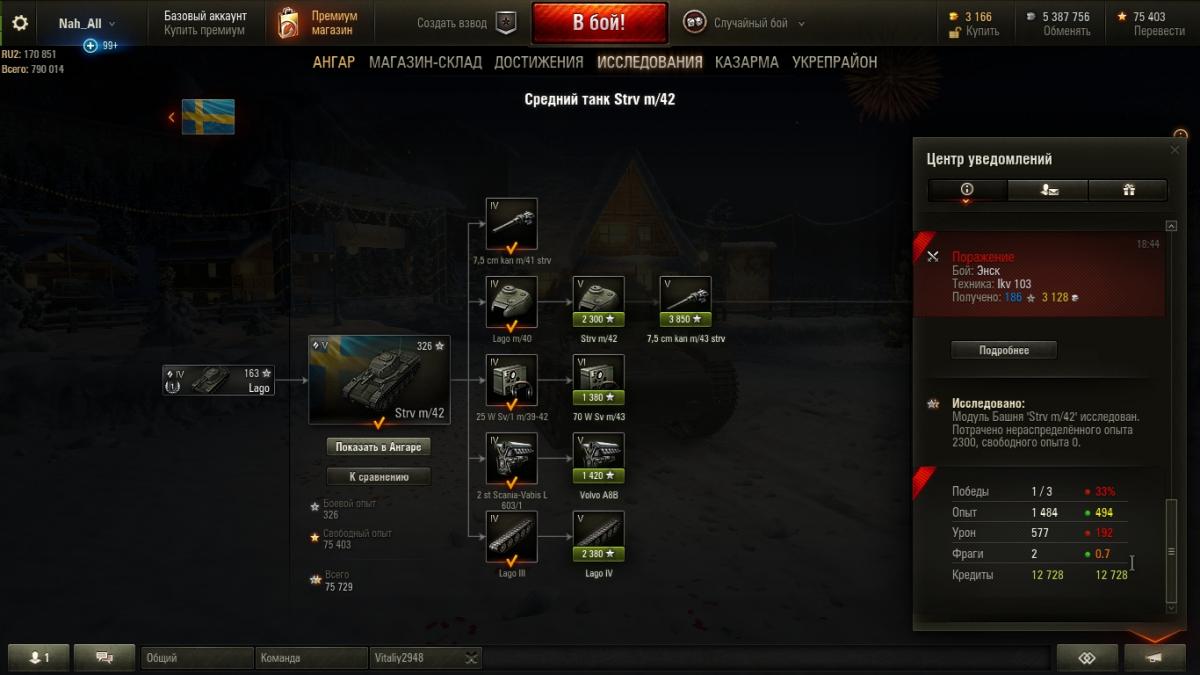Expand the Nah_All account dropdown
Image resolution: width=1200 pixels, height=675 pixels.
pos(87,23)
